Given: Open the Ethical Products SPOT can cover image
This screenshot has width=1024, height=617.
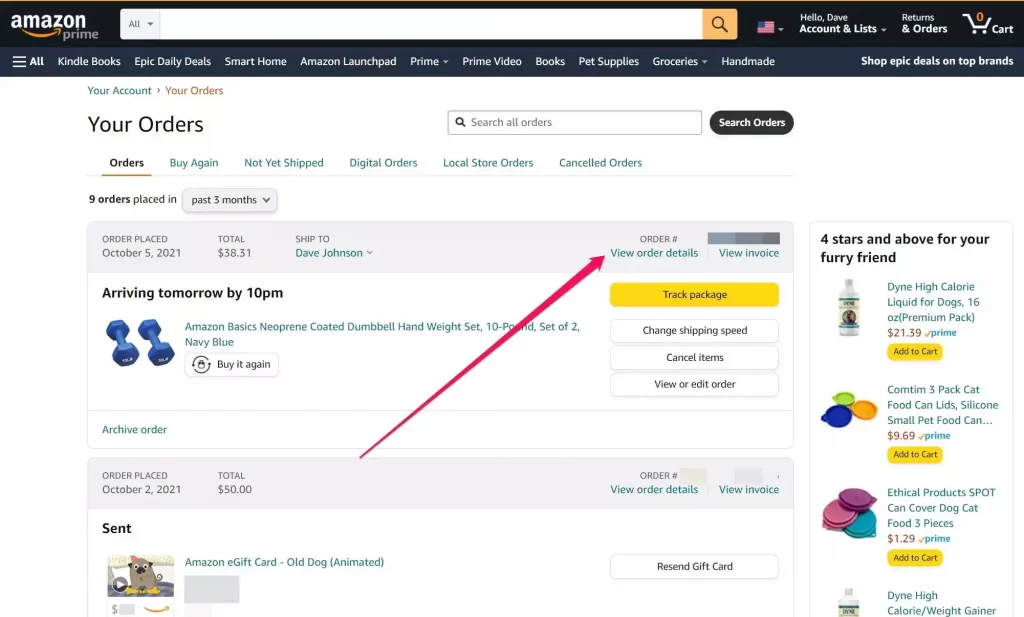Looking at the screenshot, I should (x=850, y=513).
